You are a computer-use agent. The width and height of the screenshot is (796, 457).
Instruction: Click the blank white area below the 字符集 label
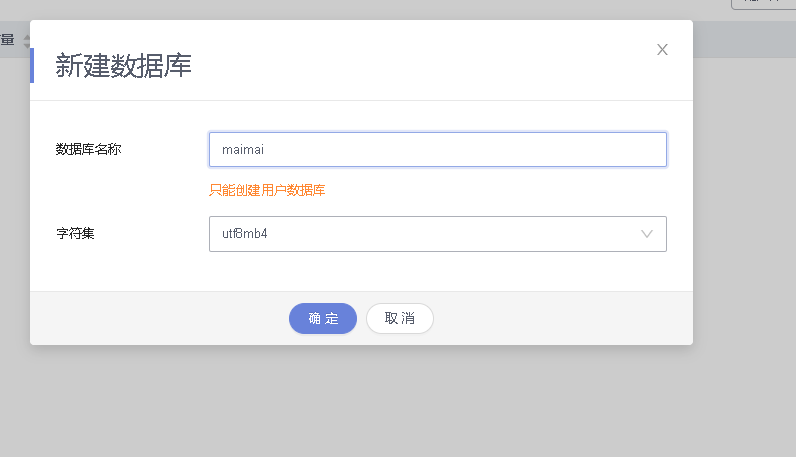click(100, 268)
